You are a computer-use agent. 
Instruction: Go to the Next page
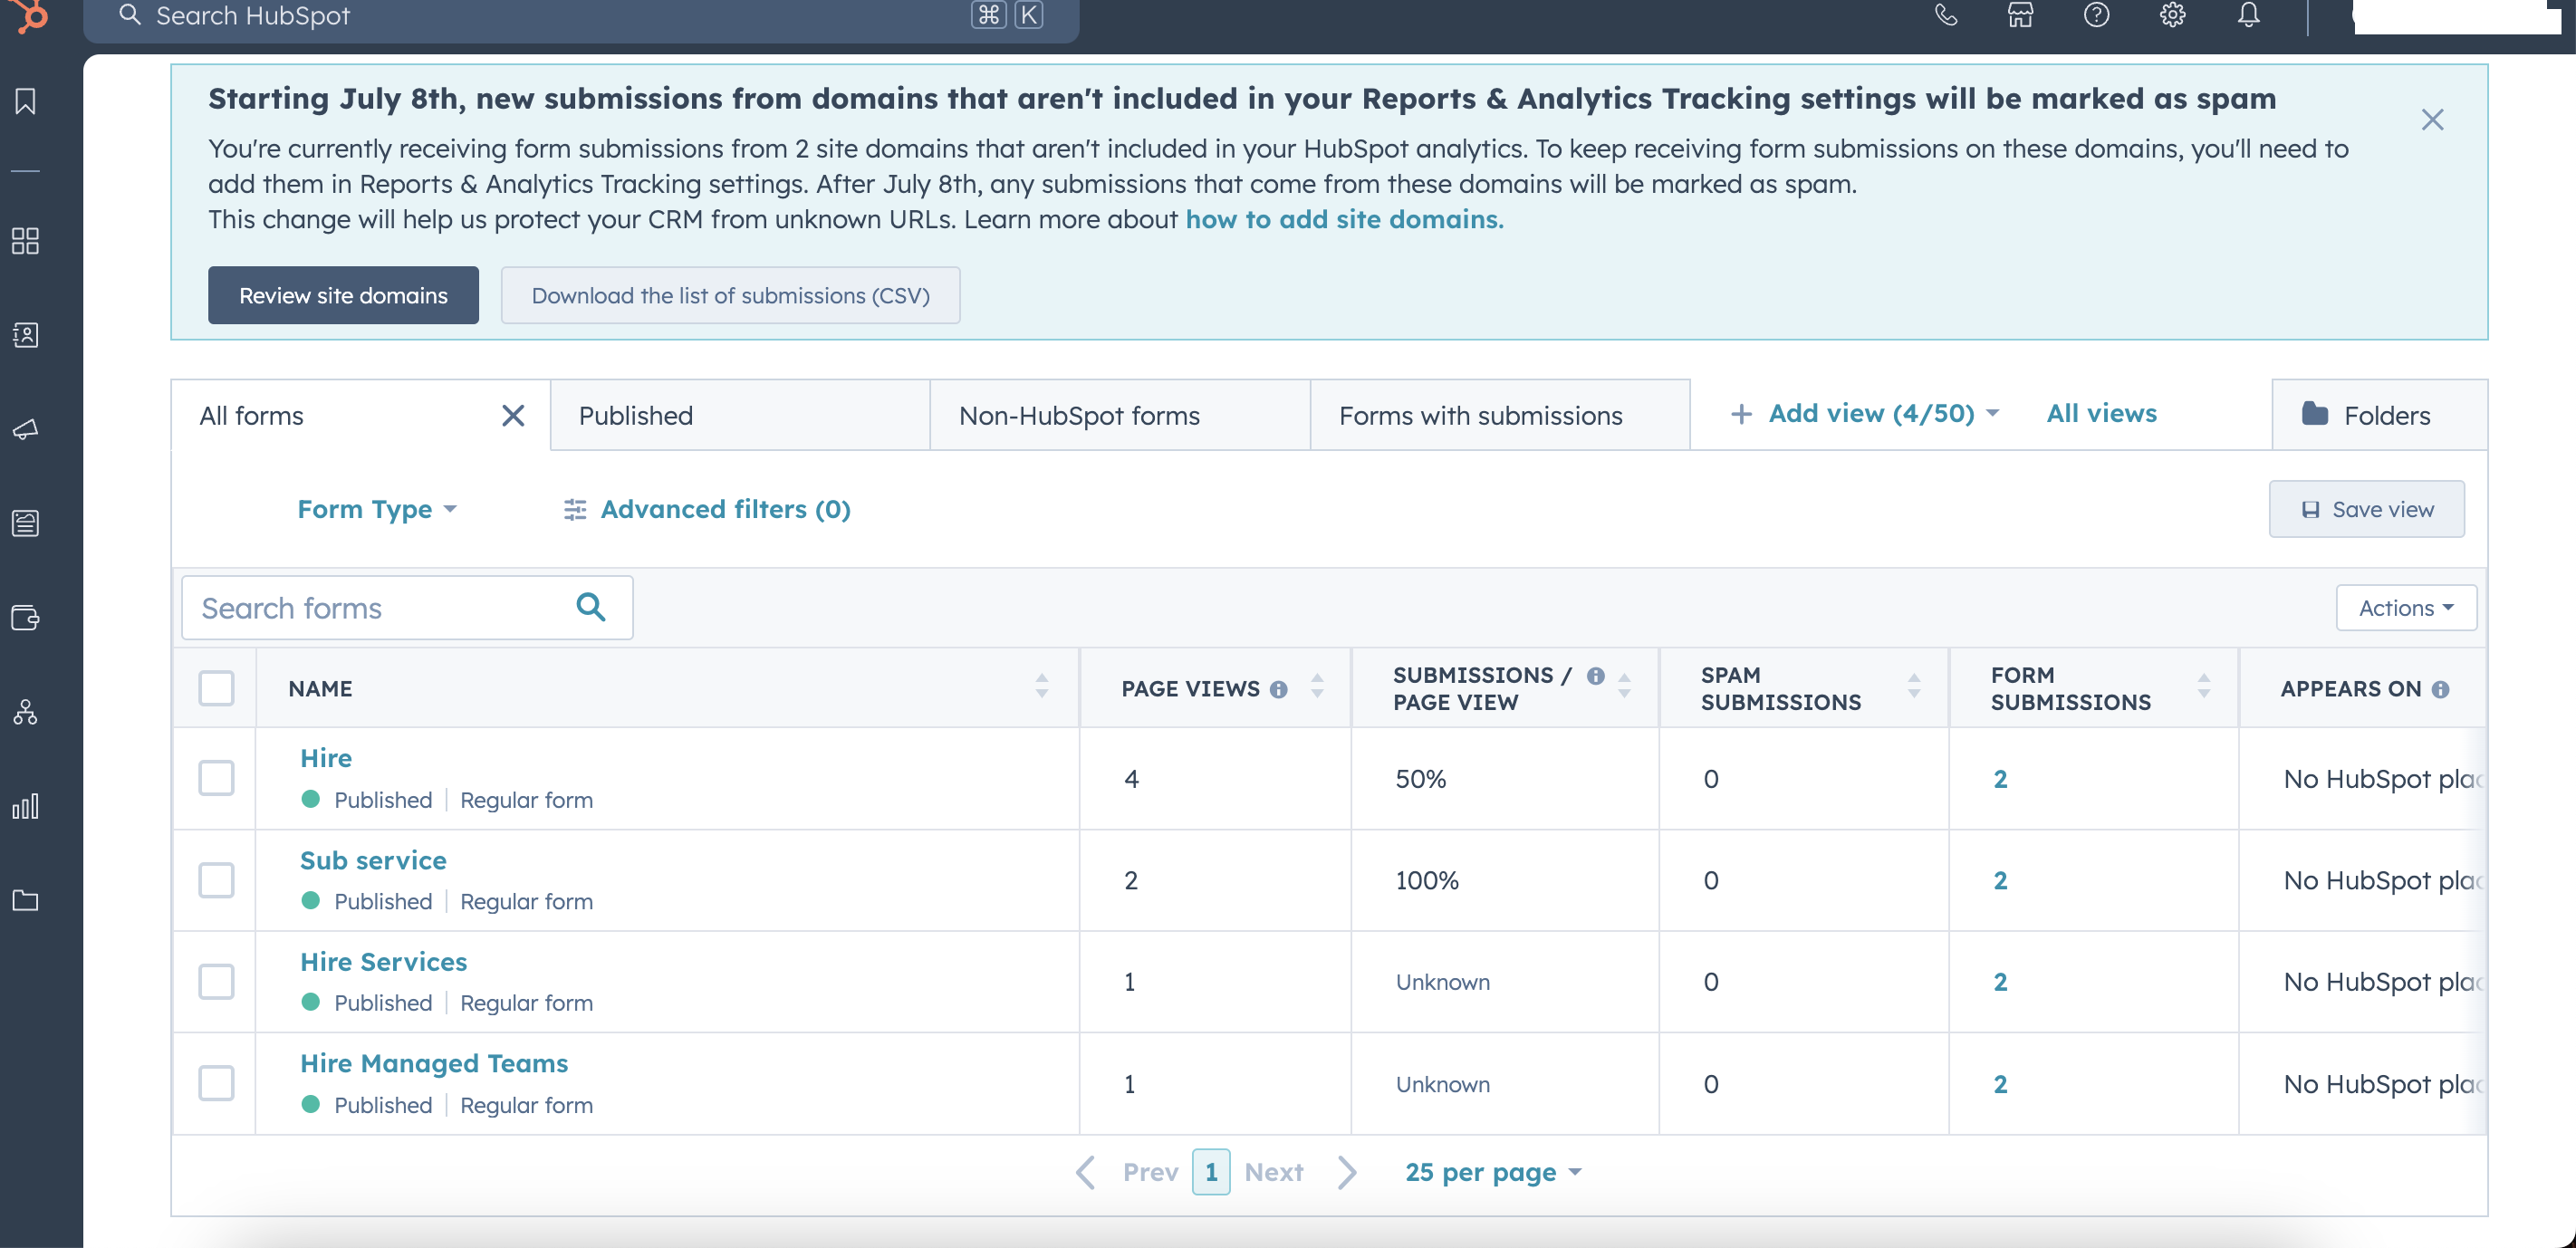tap(1300, 1172)
